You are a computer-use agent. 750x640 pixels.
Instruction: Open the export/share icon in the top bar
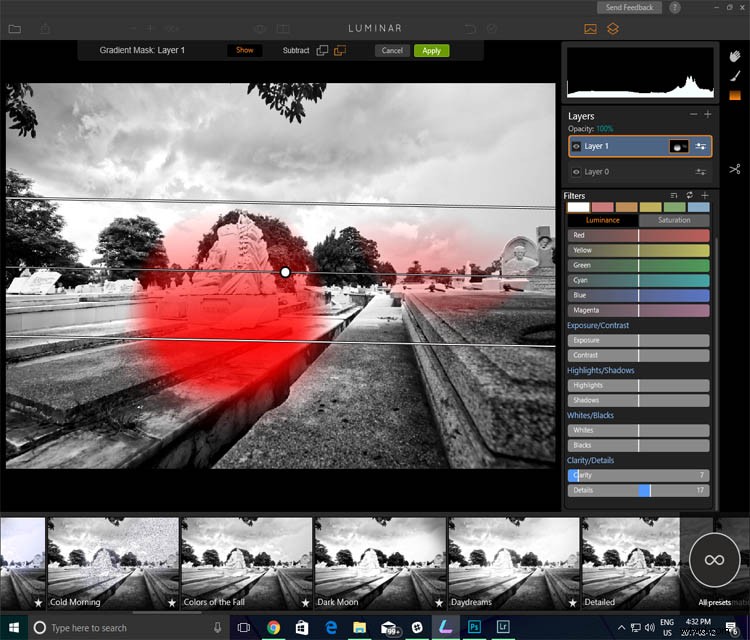click(x=45, y=29)
